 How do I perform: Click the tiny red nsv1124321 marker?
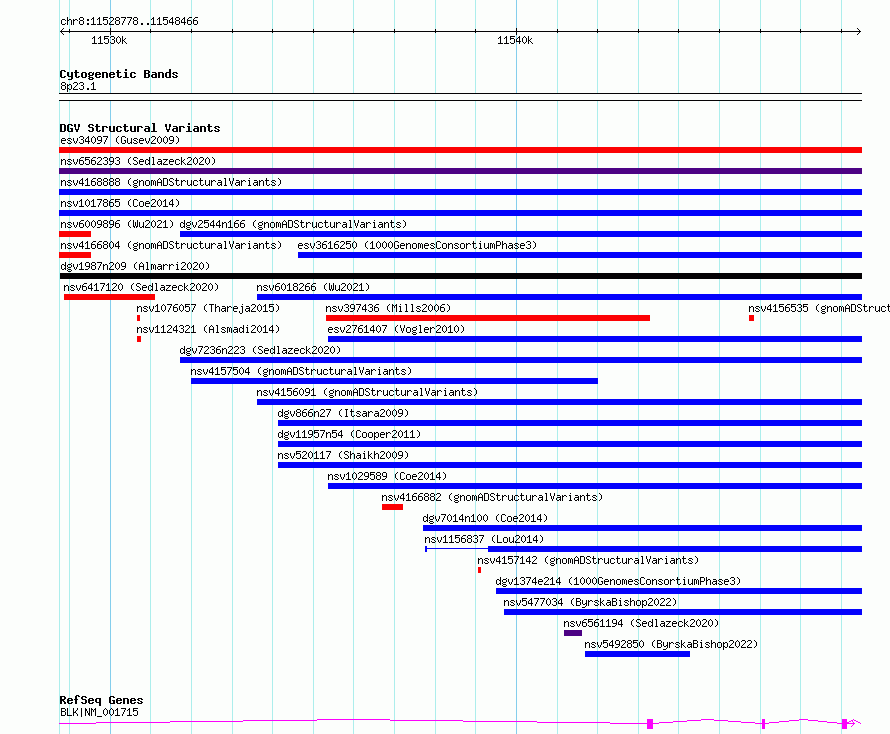[139, 339]
